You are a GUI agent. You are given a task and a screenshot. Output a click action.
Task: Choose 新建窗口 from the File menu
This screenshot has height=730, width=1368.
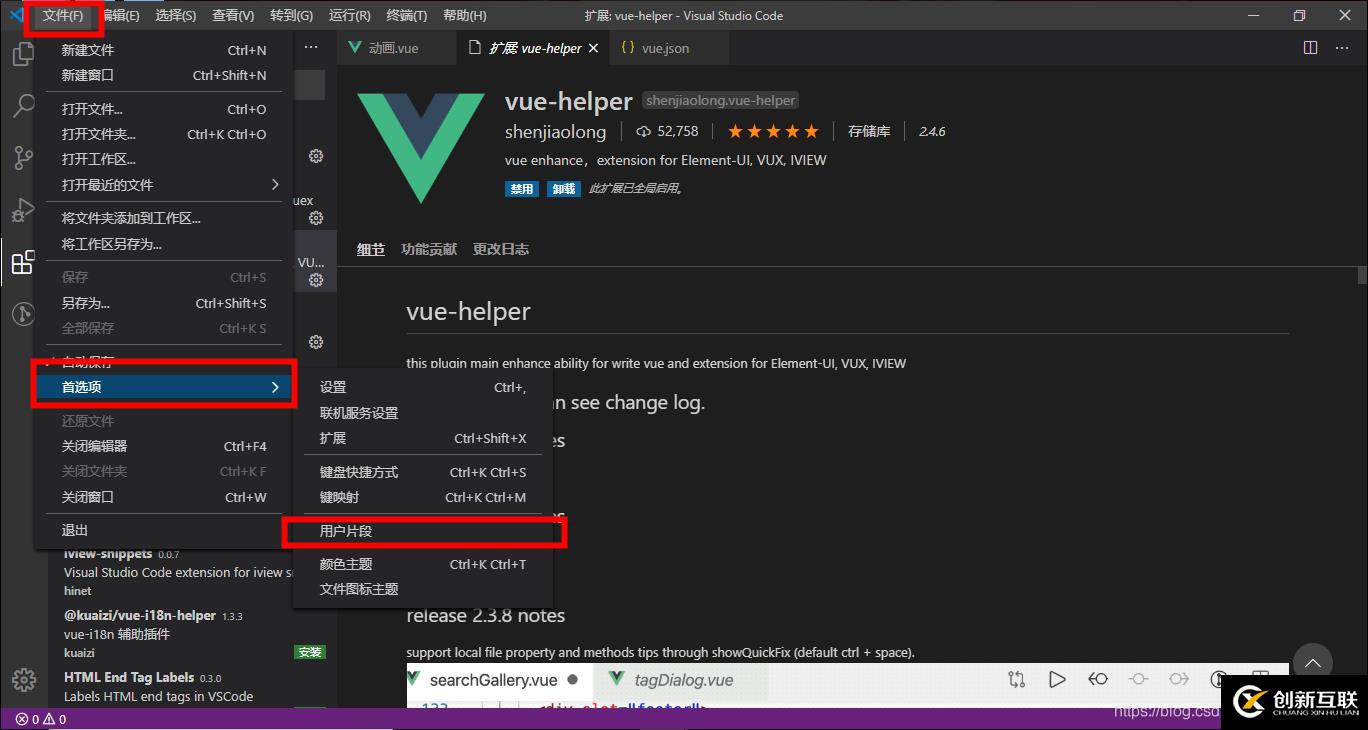pyautogui.click(x=165, y=75)
